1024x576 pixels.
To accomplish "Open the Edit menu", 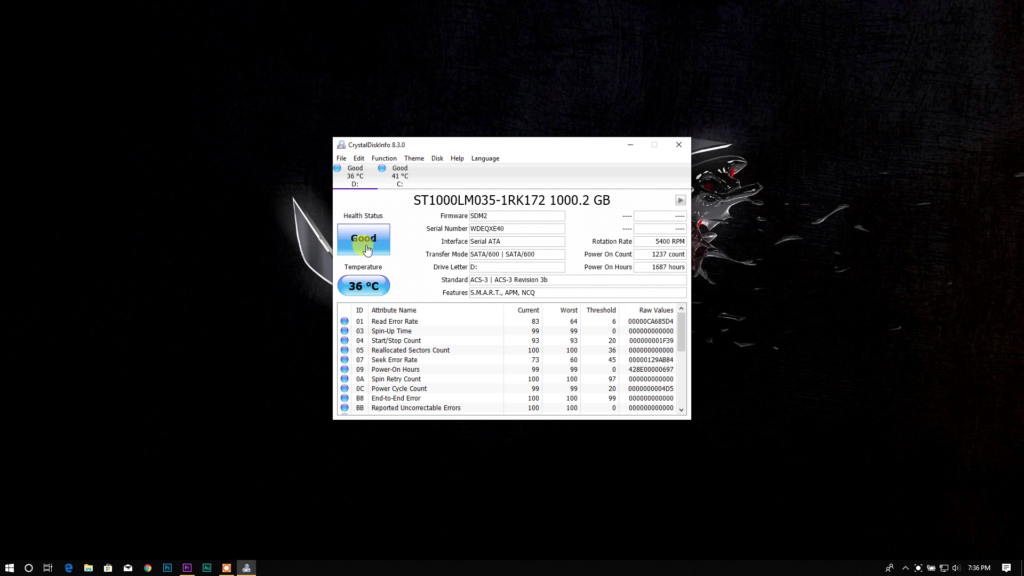I will tap(359, 158).
